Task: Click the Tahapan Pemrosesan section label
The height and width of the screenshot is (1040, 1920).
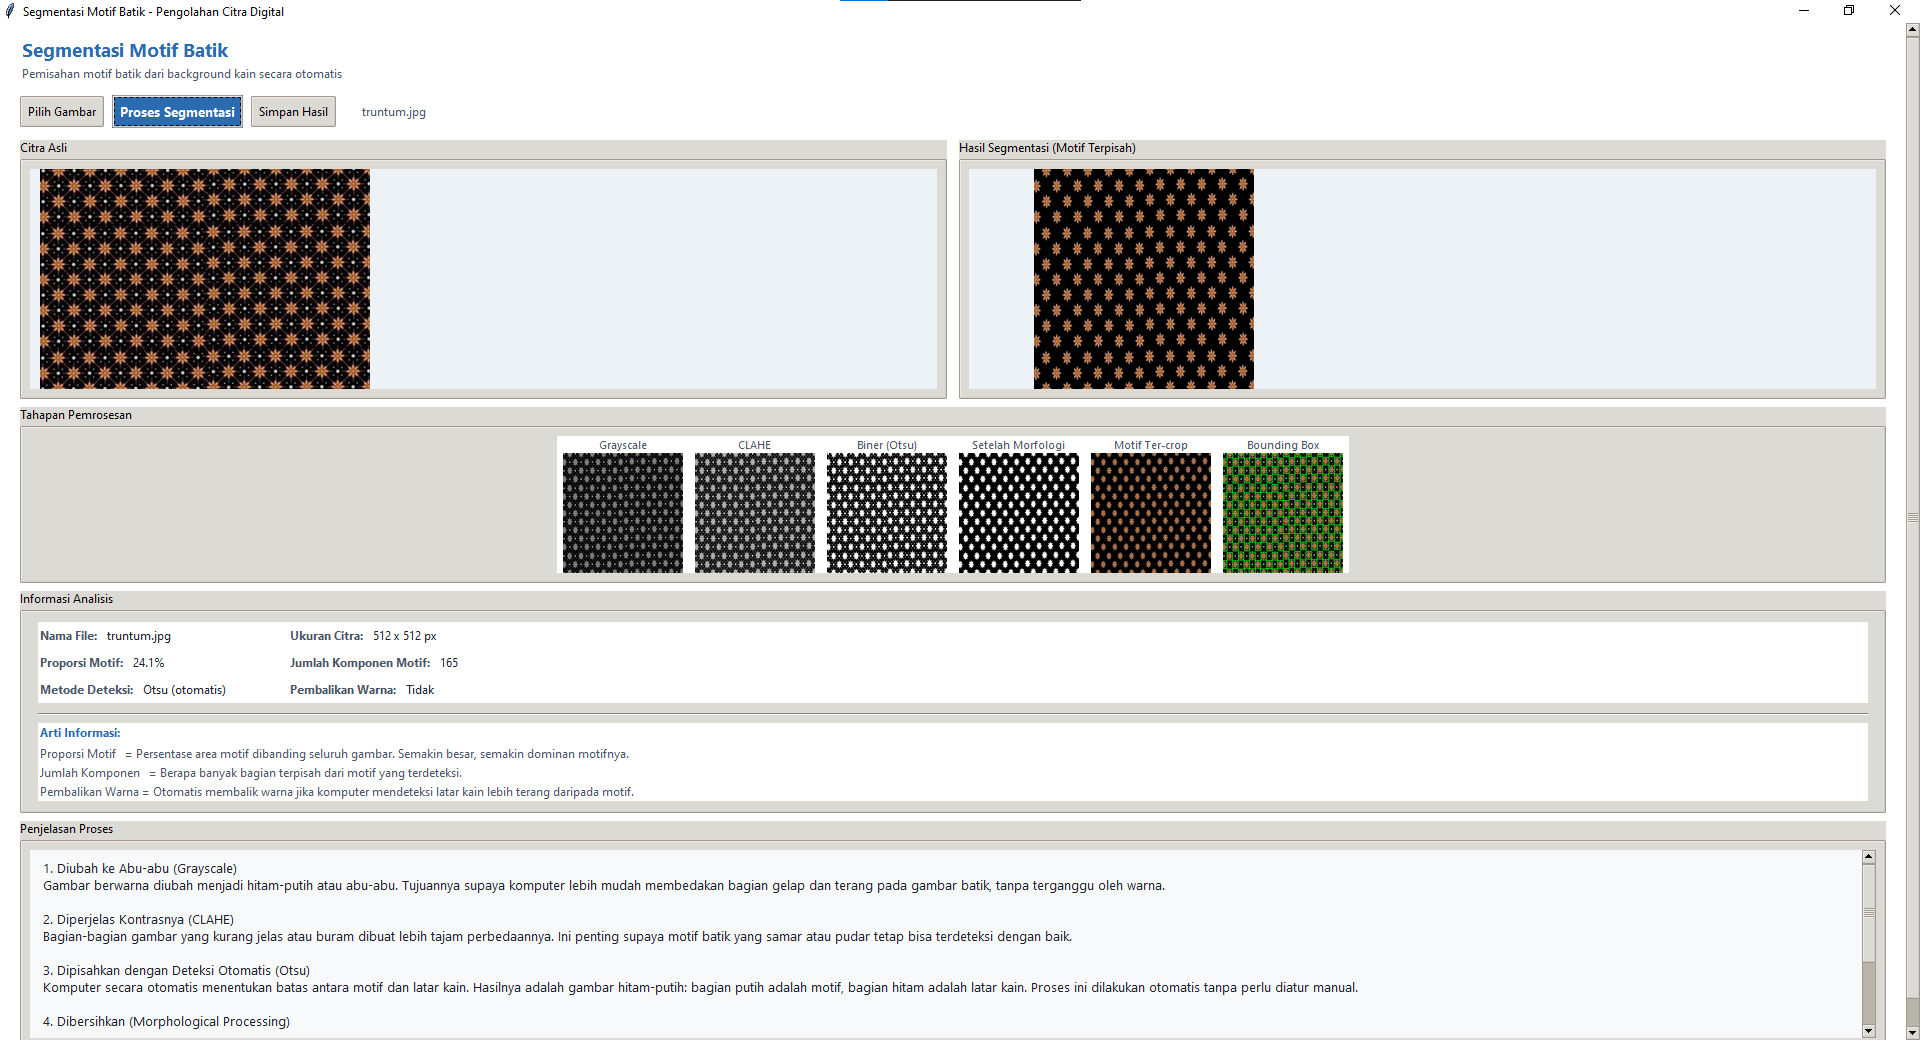Action: (76, 415)
